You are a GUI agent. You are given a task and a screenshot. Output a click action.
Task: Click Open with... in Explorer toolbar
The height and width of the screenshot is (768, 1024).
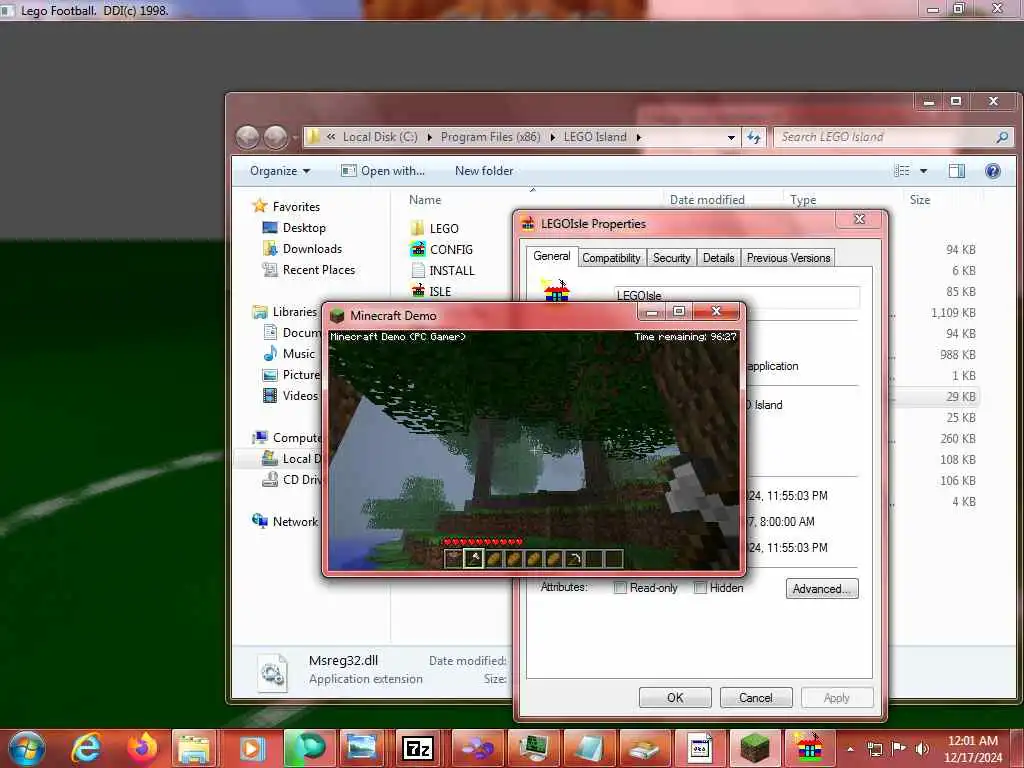click(x=383, y=171)
